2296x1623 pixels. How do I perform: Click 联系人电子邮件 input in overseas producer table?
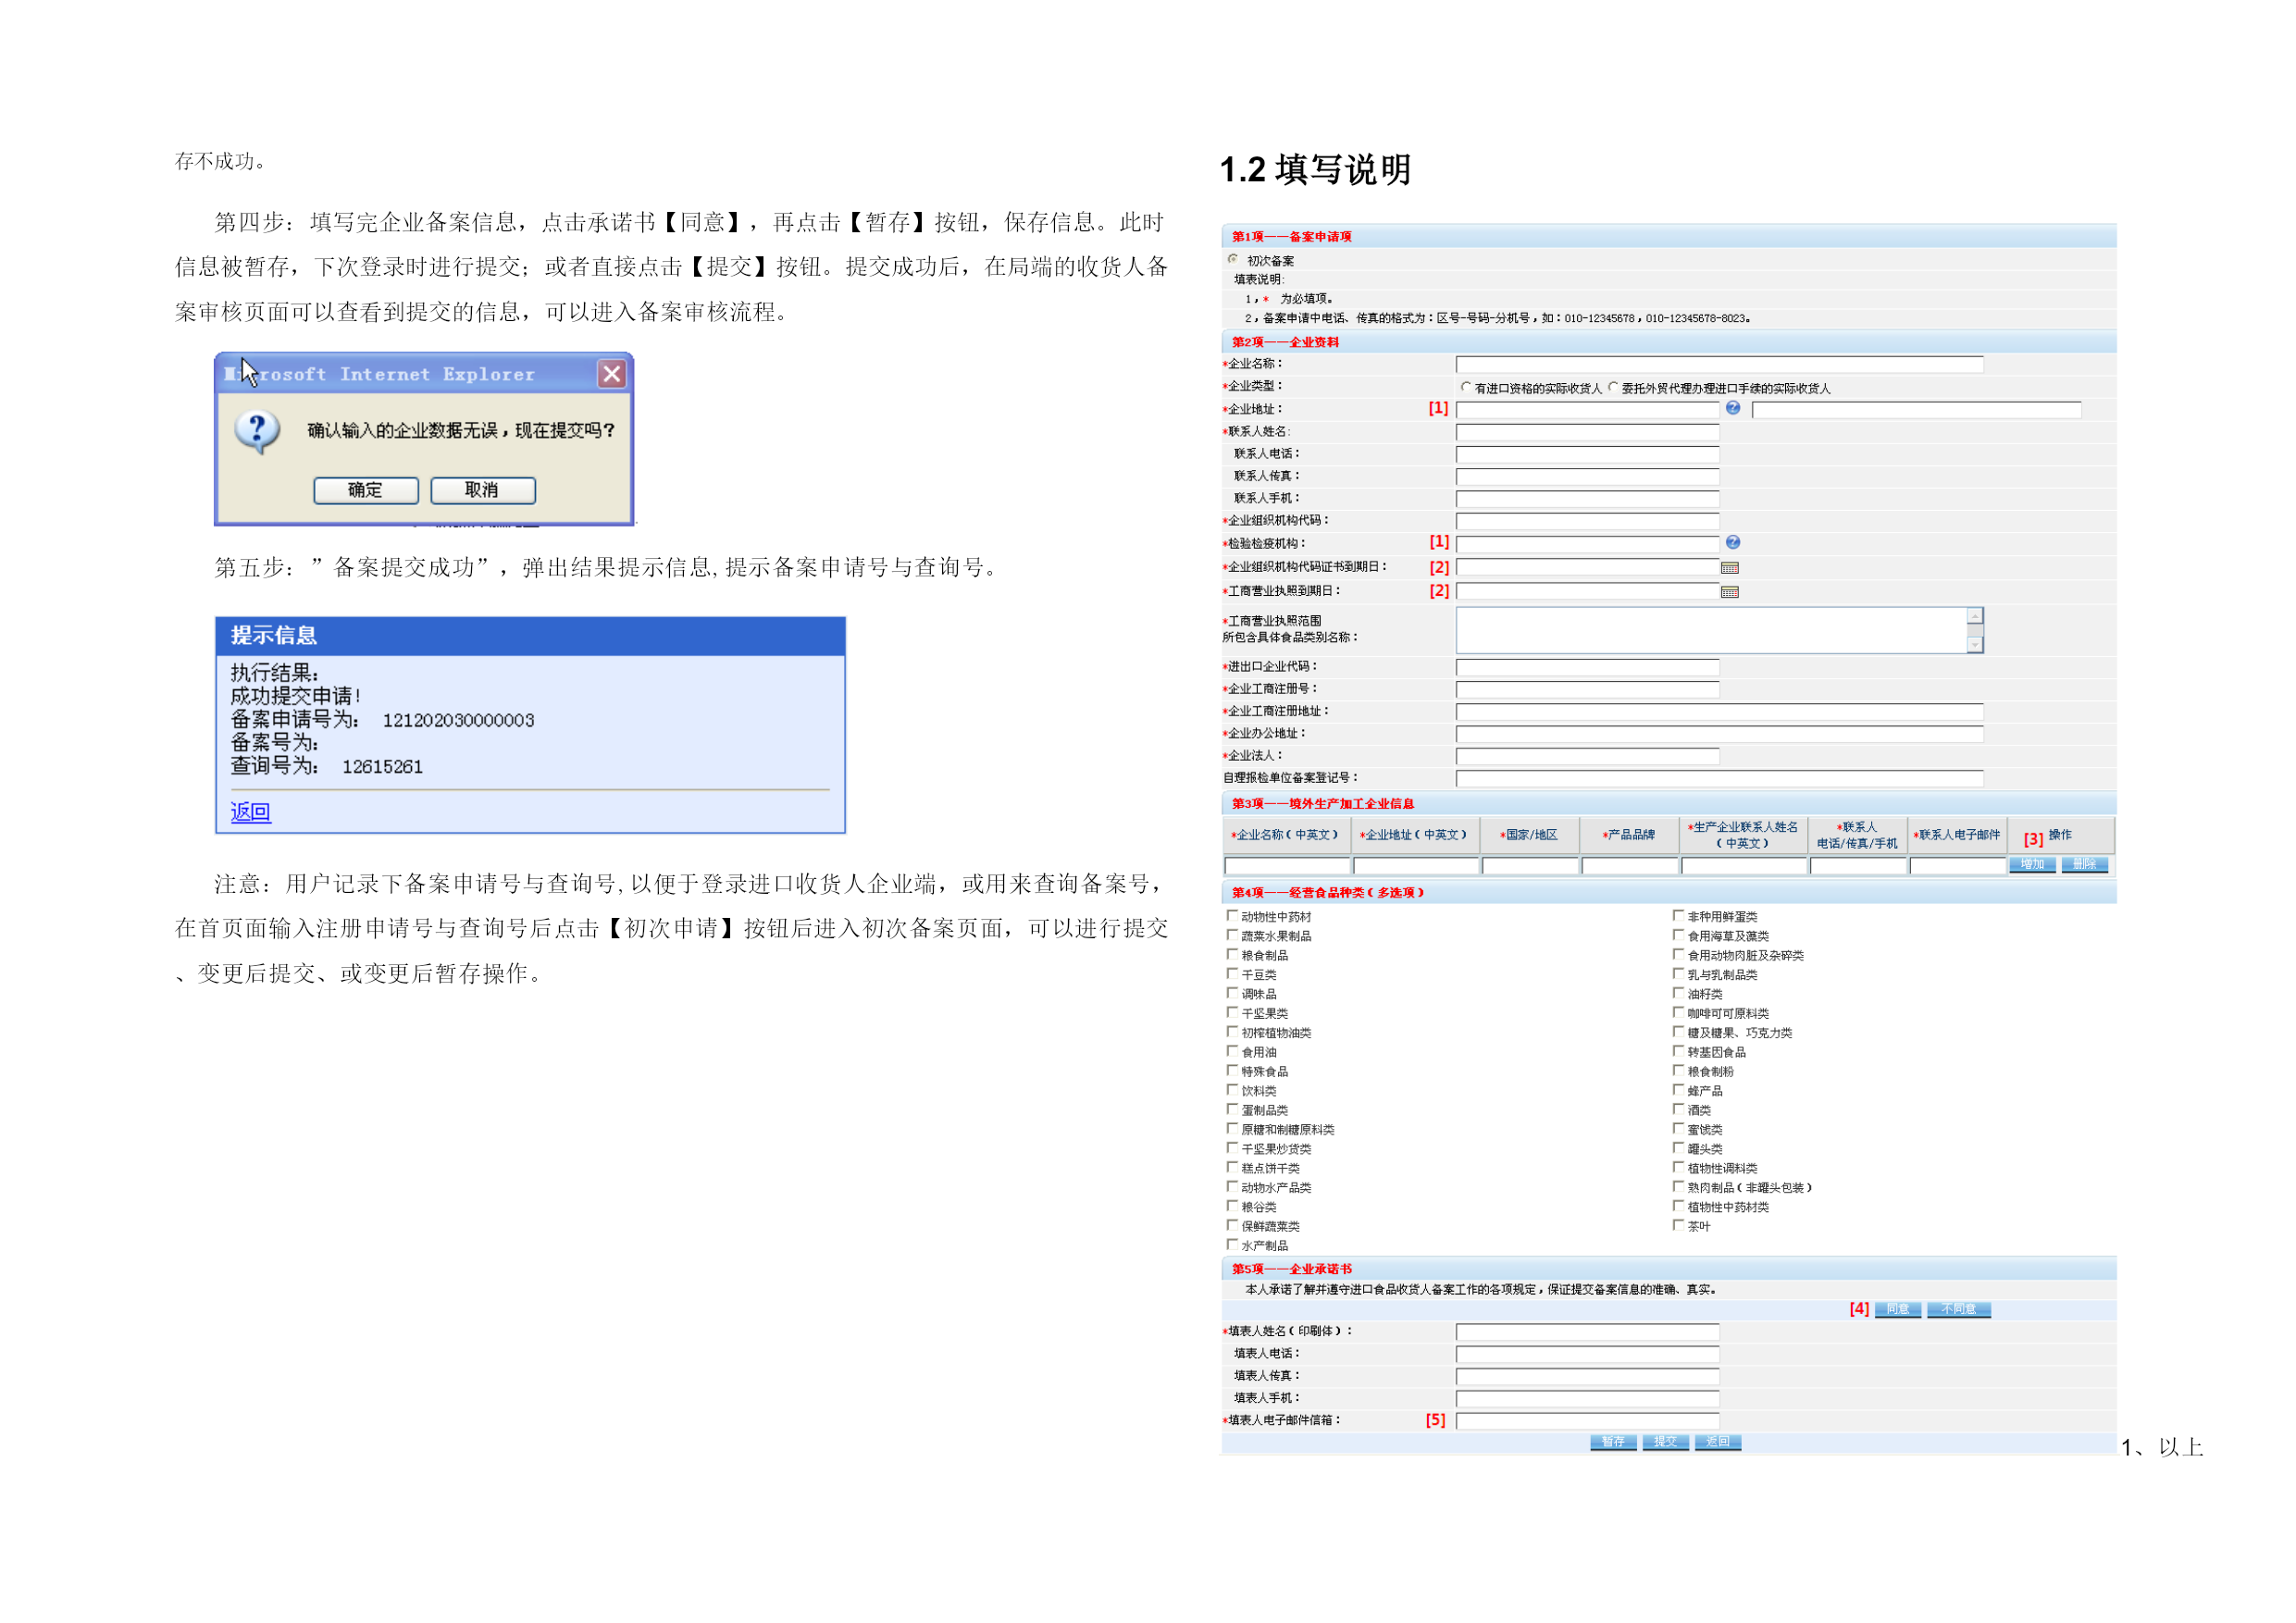[x=1957, y=866]
